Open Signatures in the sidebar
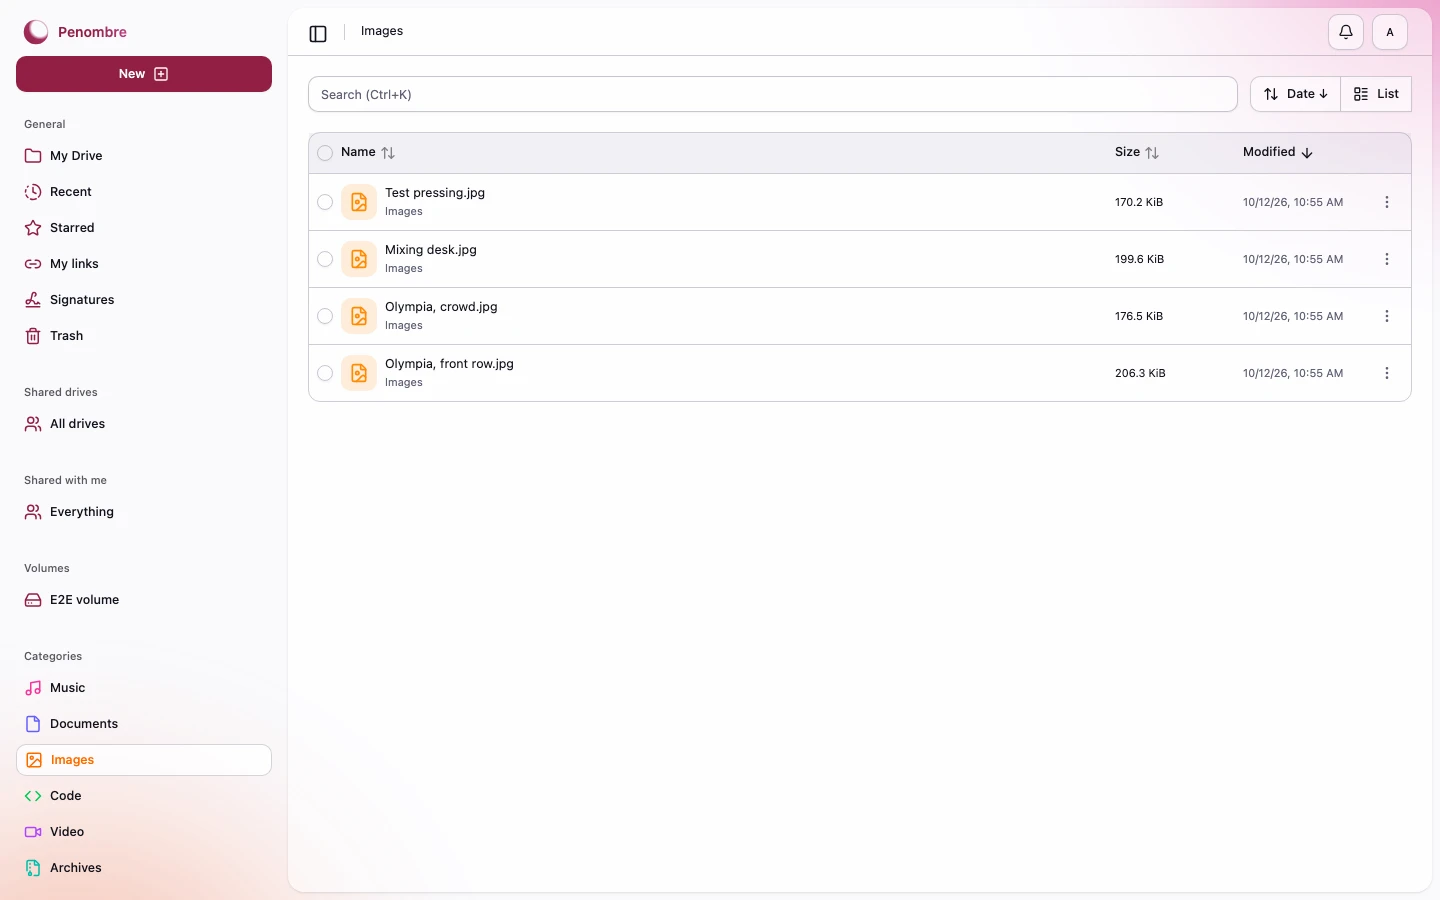Viewport: 1440px width, 900px height. pos(144,300)
